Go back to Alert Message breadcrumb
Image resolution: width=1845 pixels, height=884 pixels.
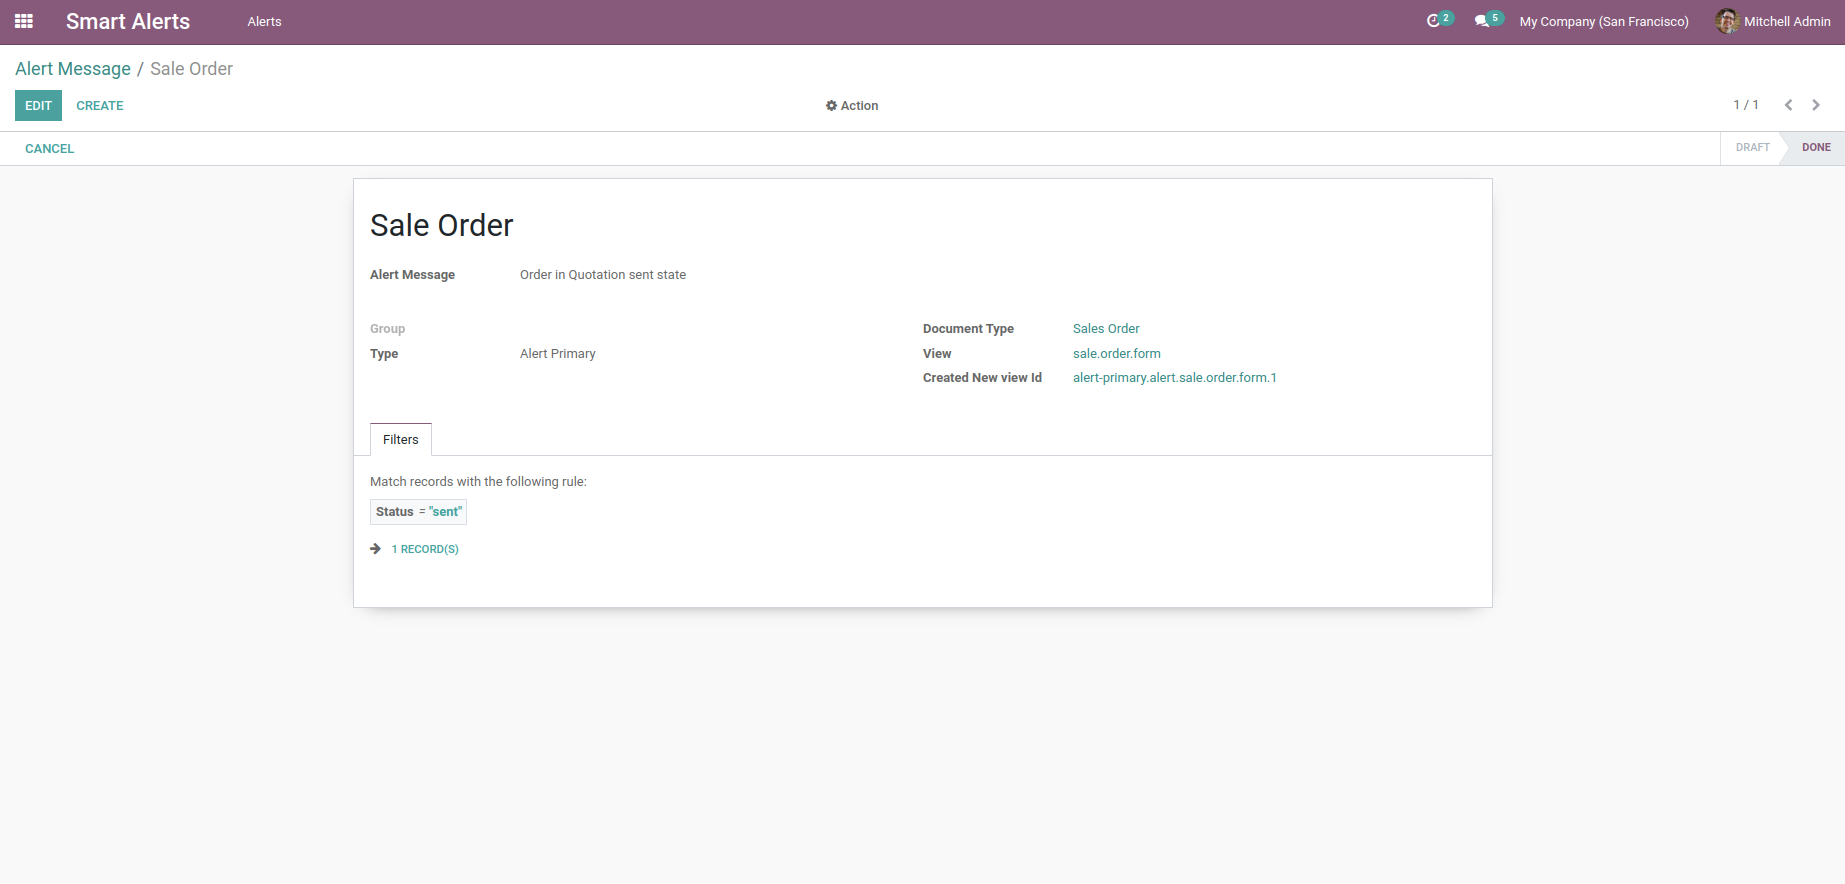[73, 69]
